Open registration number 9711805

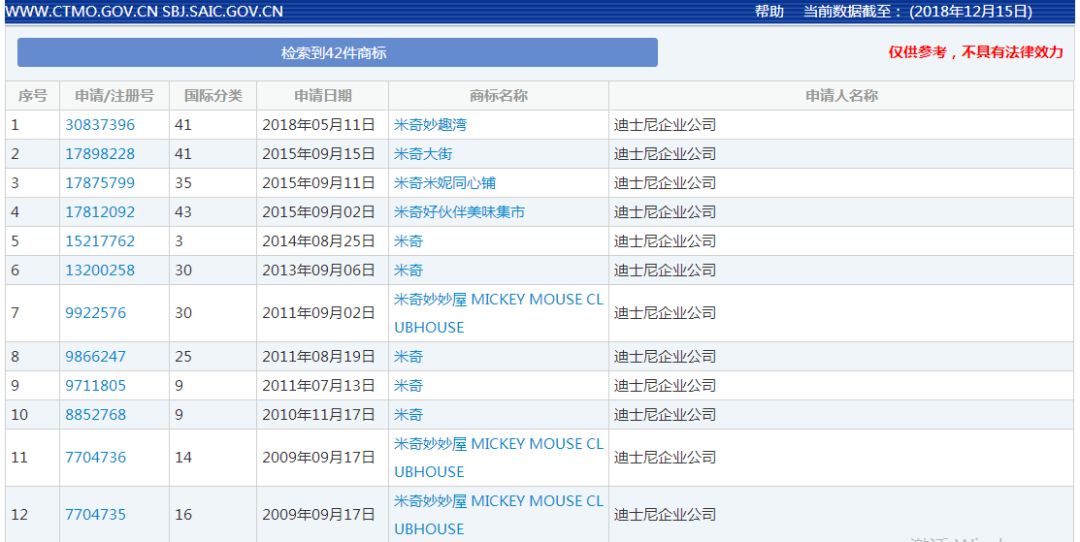coord(96,385)
